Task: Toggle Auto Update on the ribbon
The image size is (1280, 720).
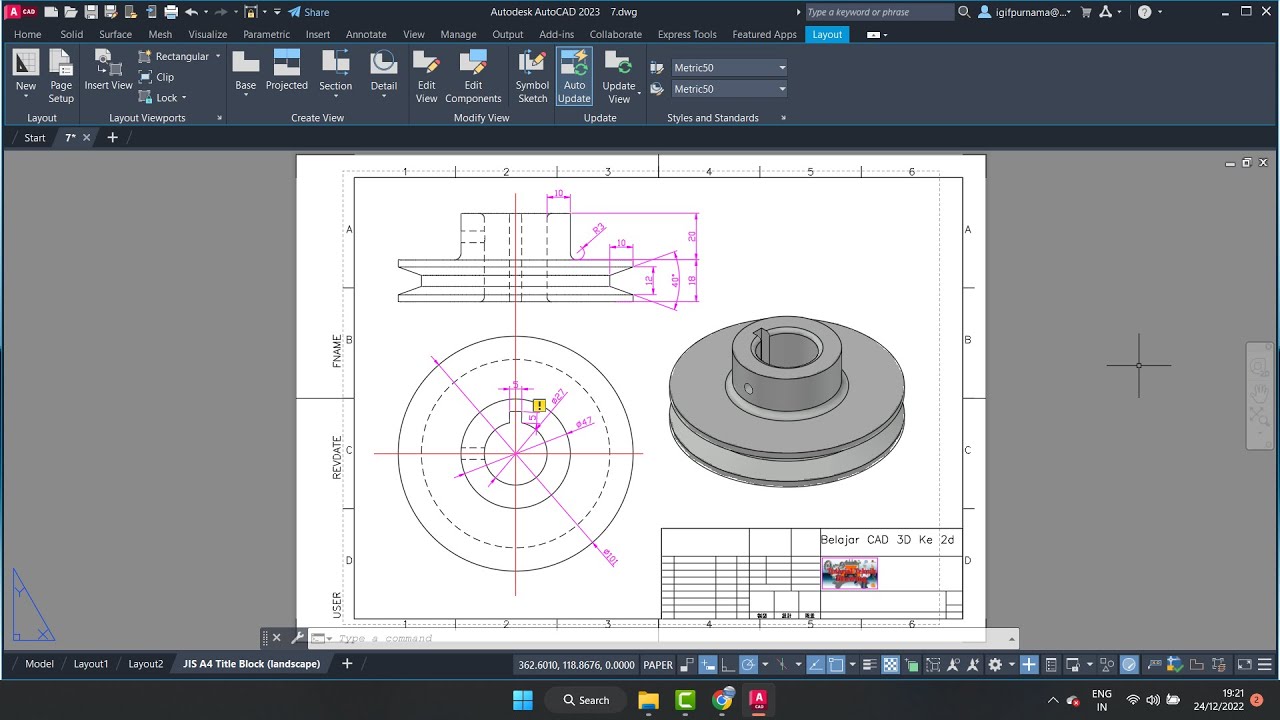Action: tap(574, 76)
